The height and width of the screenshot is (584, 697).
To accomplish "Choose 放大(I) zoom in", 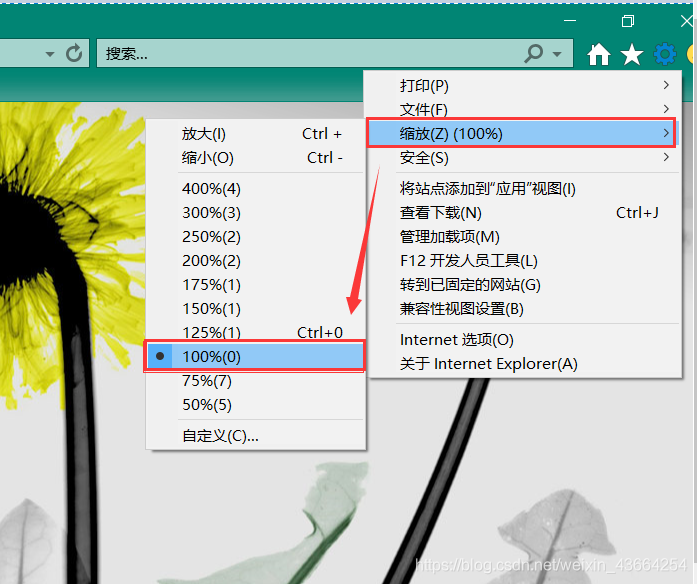I will pos(256,134).
